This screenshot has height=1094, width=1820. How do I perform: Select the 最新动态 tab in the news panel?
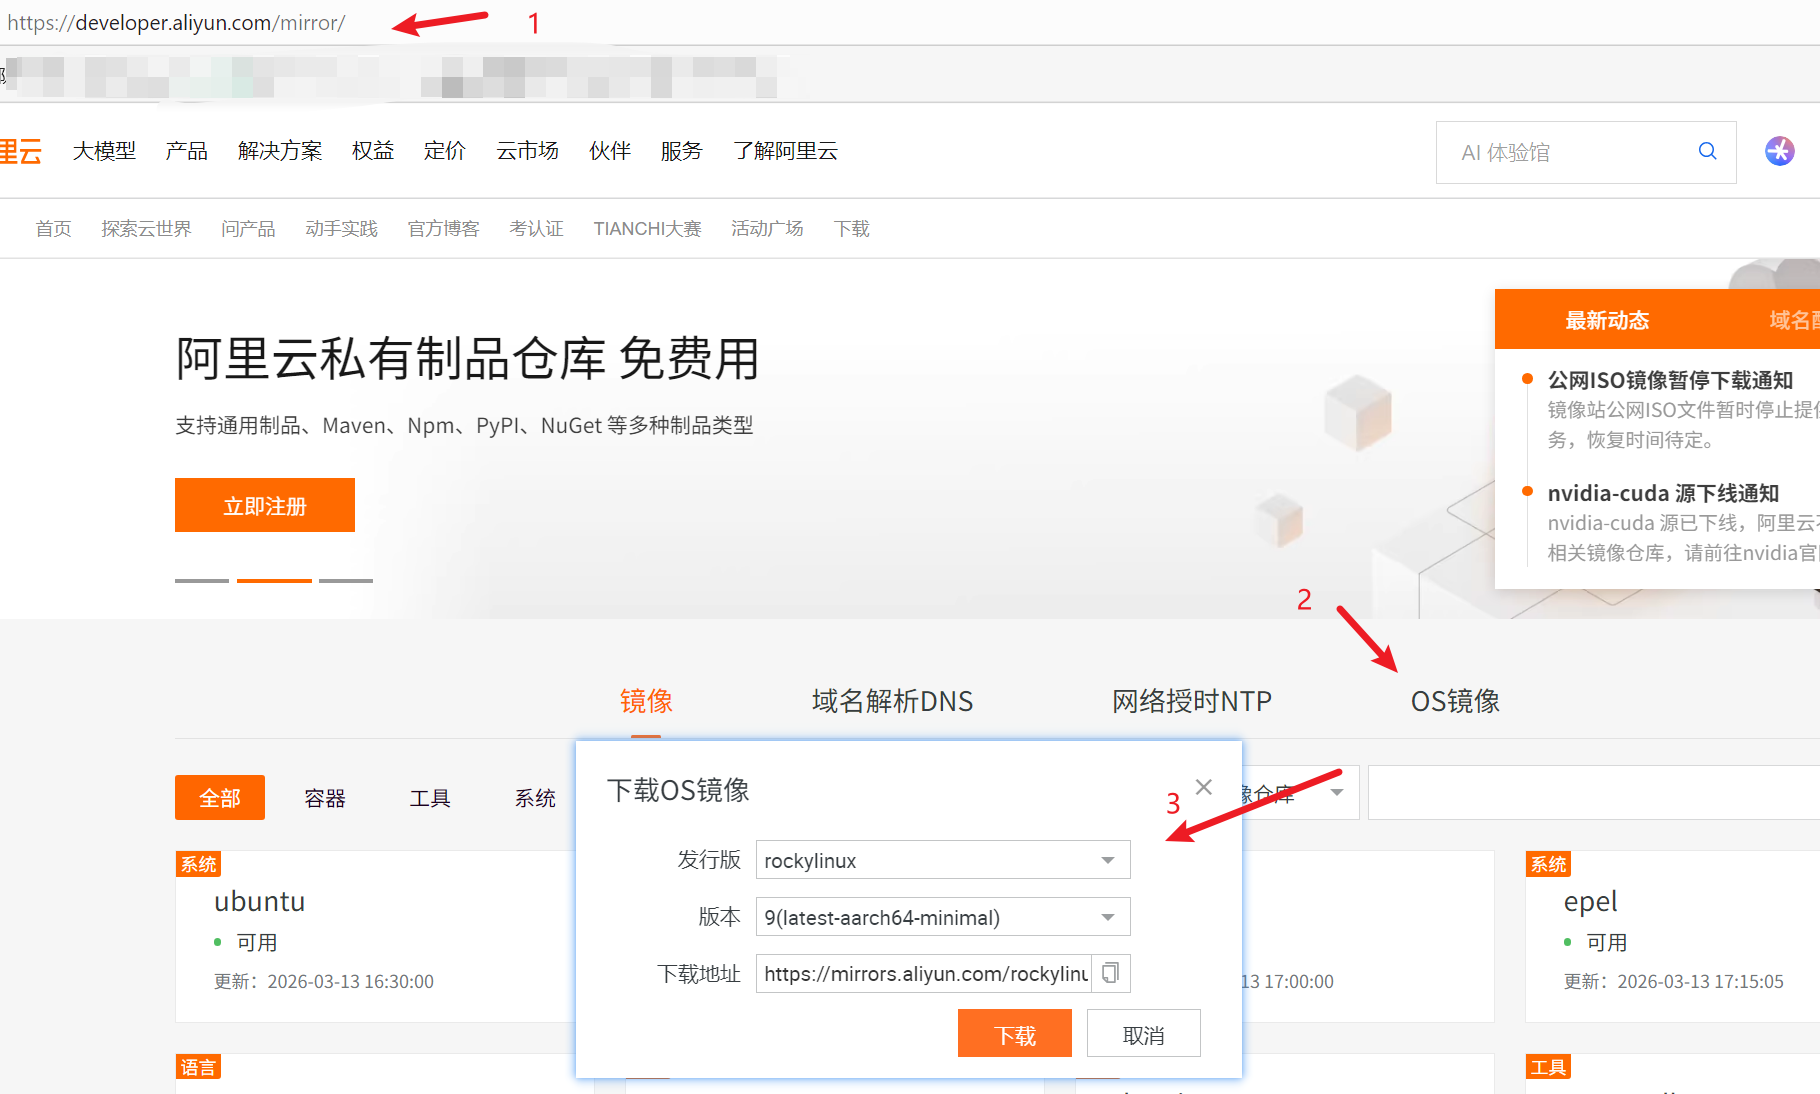1607,320
